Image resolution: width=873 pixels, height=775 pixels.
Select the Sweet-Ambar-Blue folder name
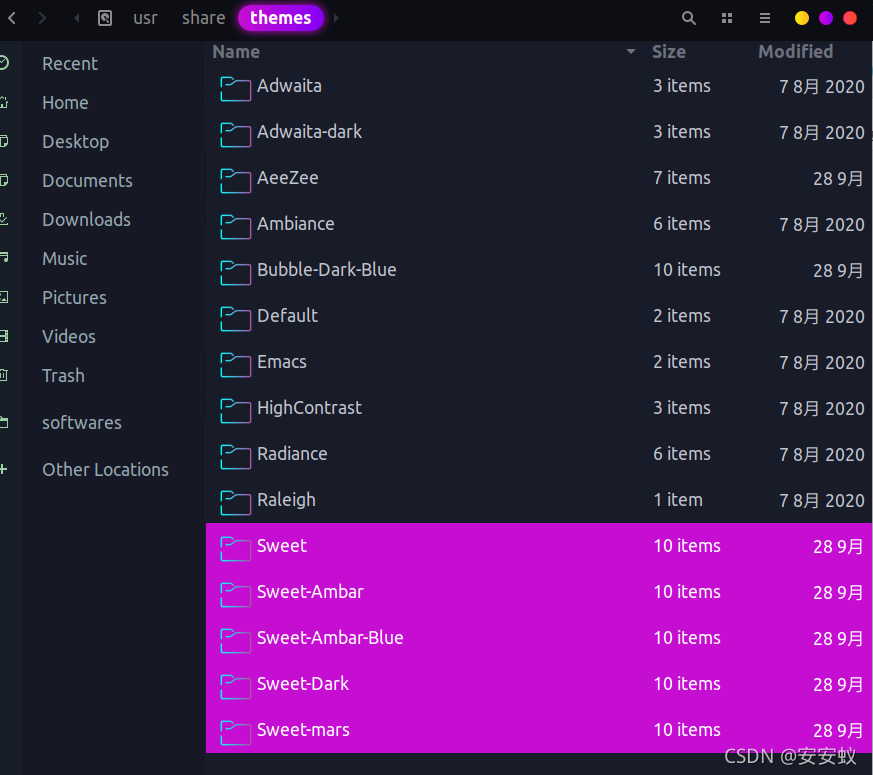point(330,637)
